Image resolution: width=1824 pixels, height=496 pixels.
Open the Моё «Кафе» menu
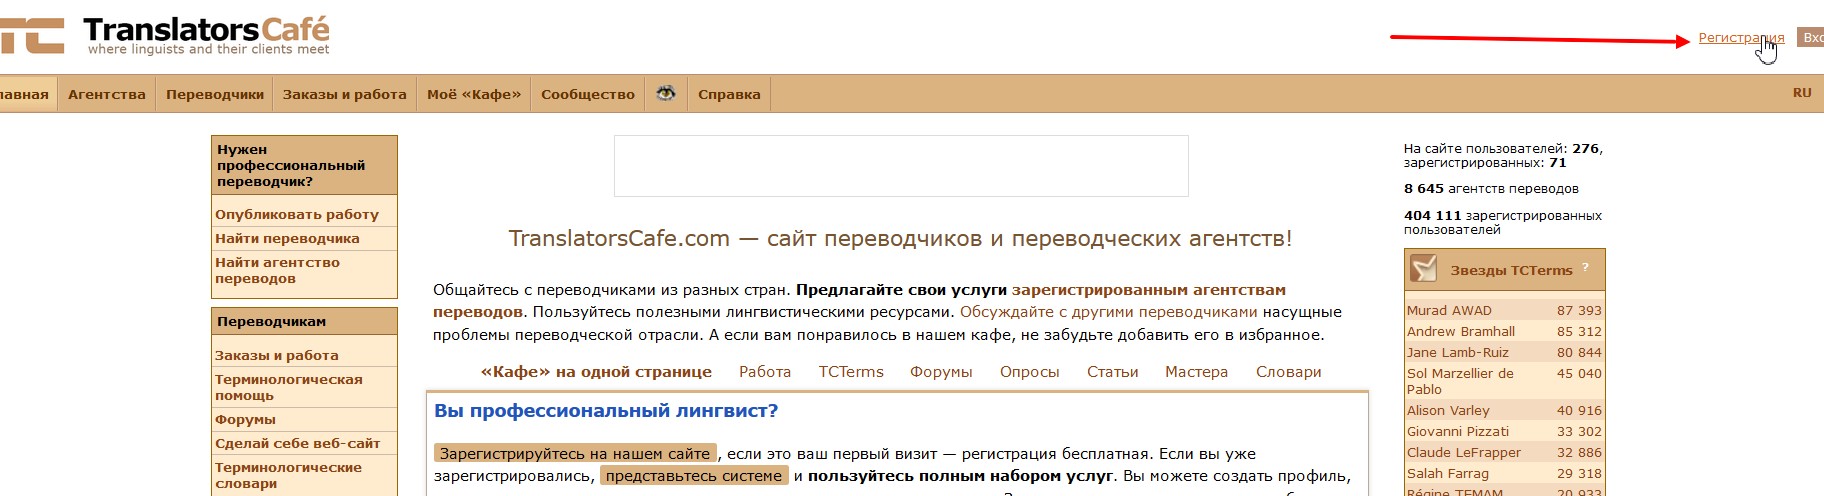[x=474, y=94]
